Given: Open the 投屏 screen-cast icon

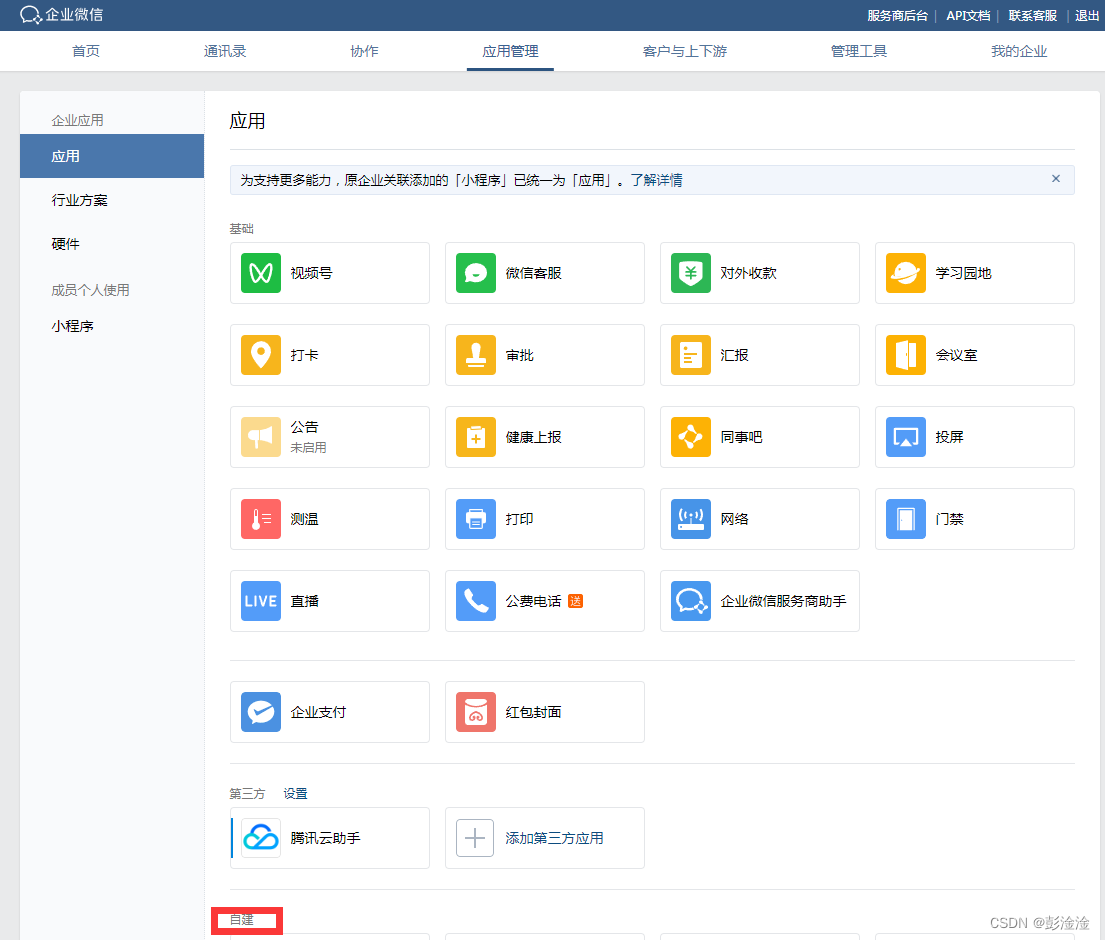Looking at the screenshot, I should click(x=906, y=437).
